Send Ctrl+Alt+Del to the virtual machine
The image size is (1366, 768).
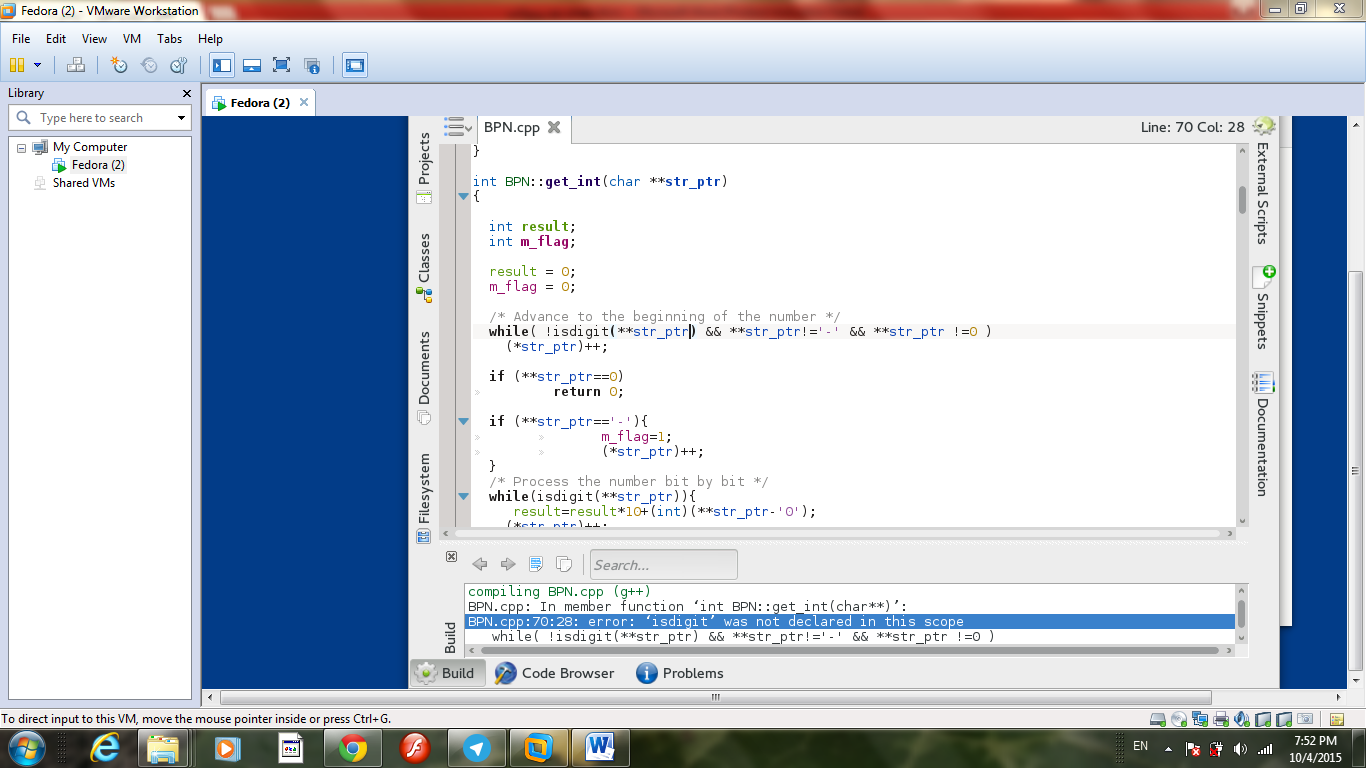pos(76,65)
